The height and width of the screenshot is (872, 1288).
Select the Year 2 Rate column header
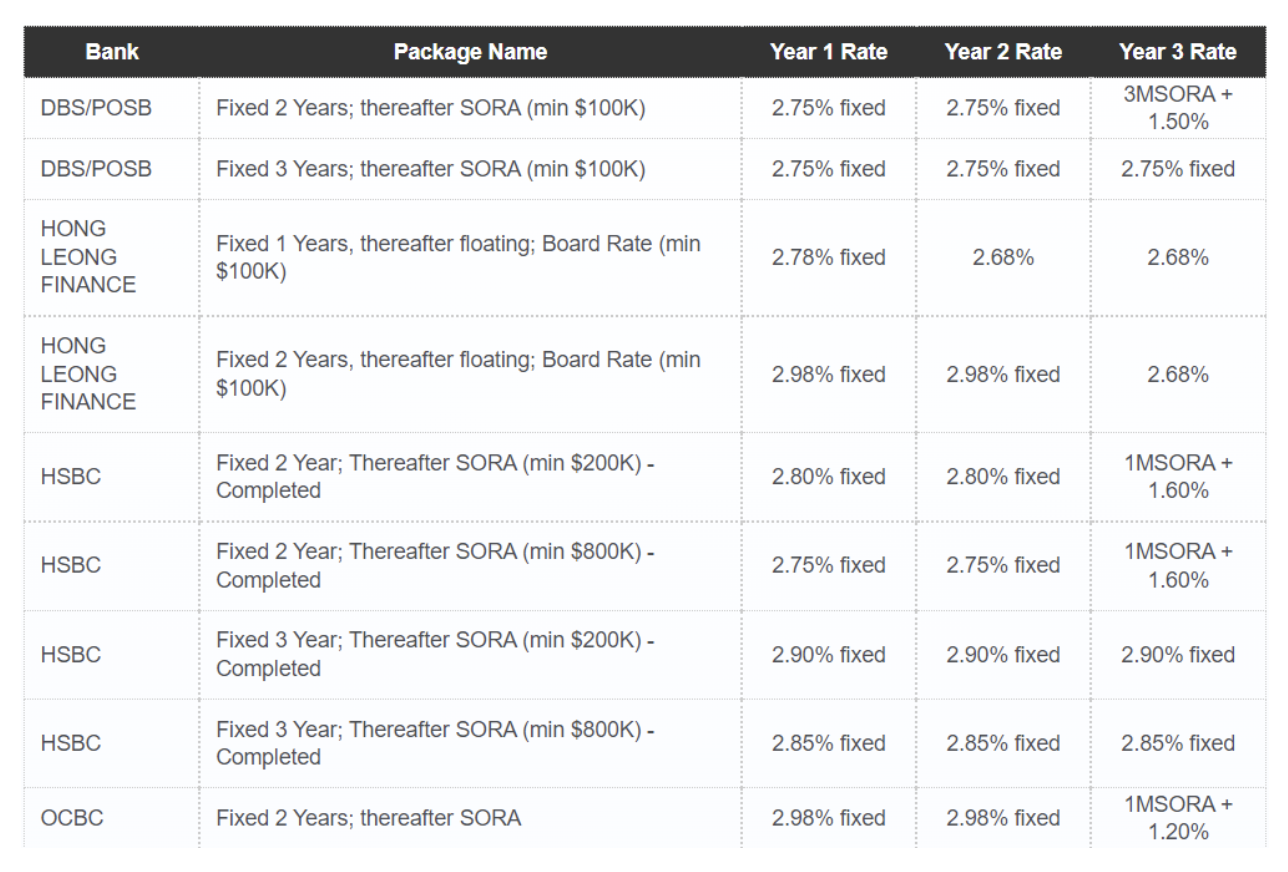click(1003, 53)
